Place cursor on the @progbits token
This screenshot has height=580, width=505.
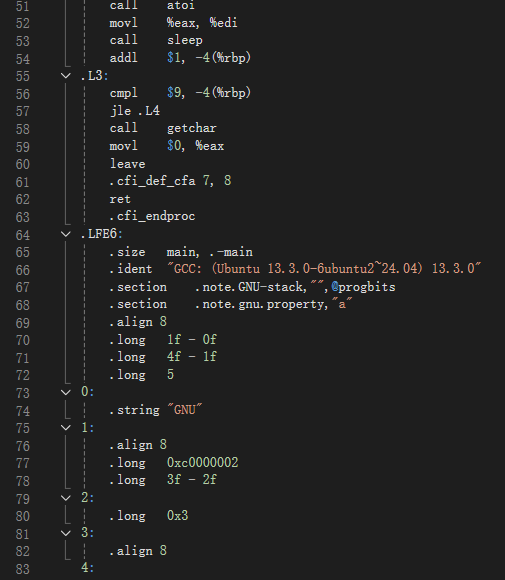[363, 287]
